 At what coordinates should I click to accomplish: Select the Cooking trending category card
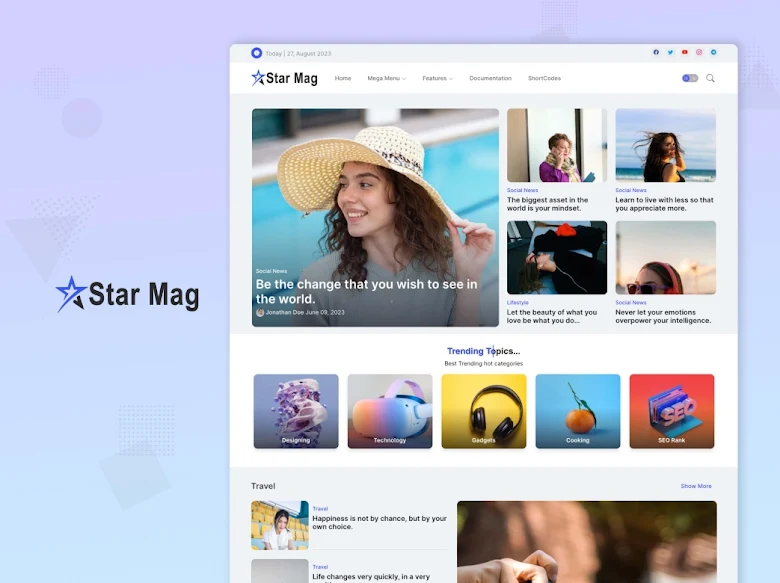[578, 411]
